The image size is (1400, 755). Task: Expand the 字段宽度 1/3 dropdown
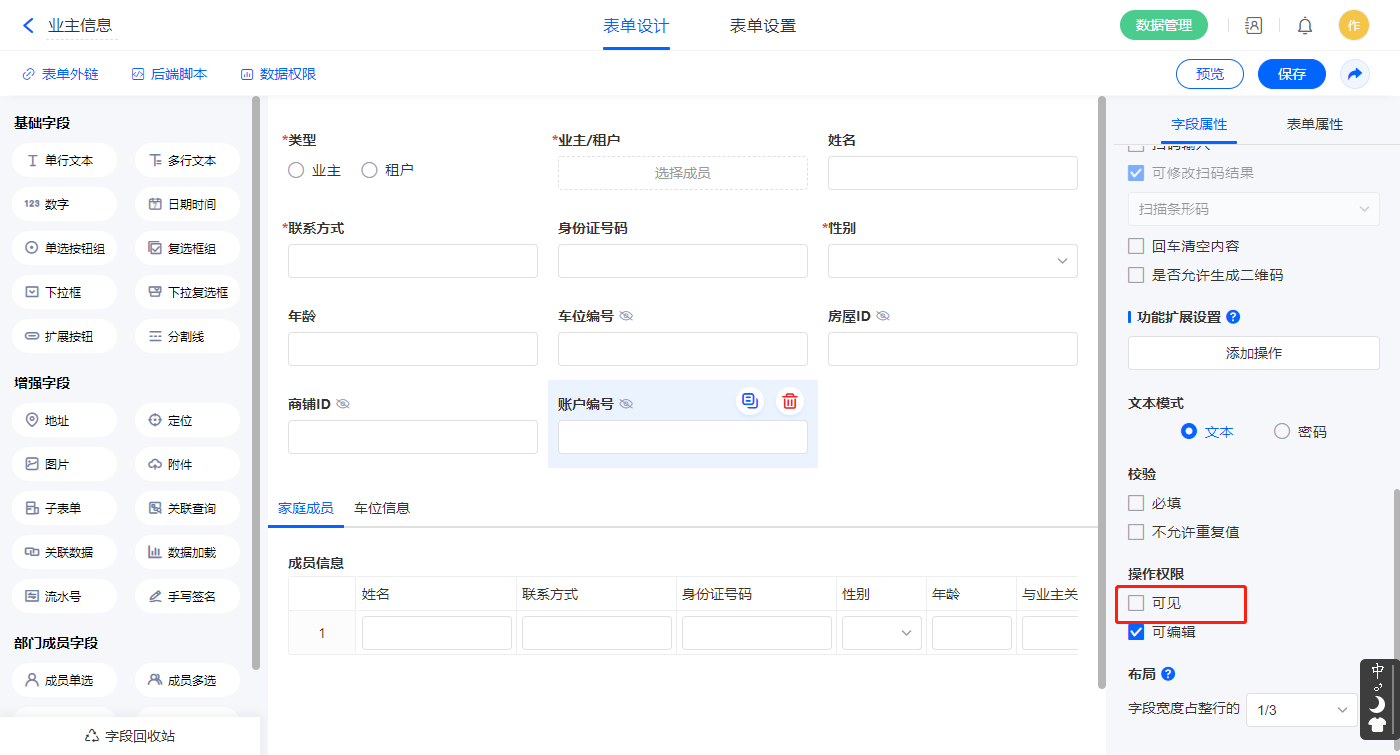1302,710
